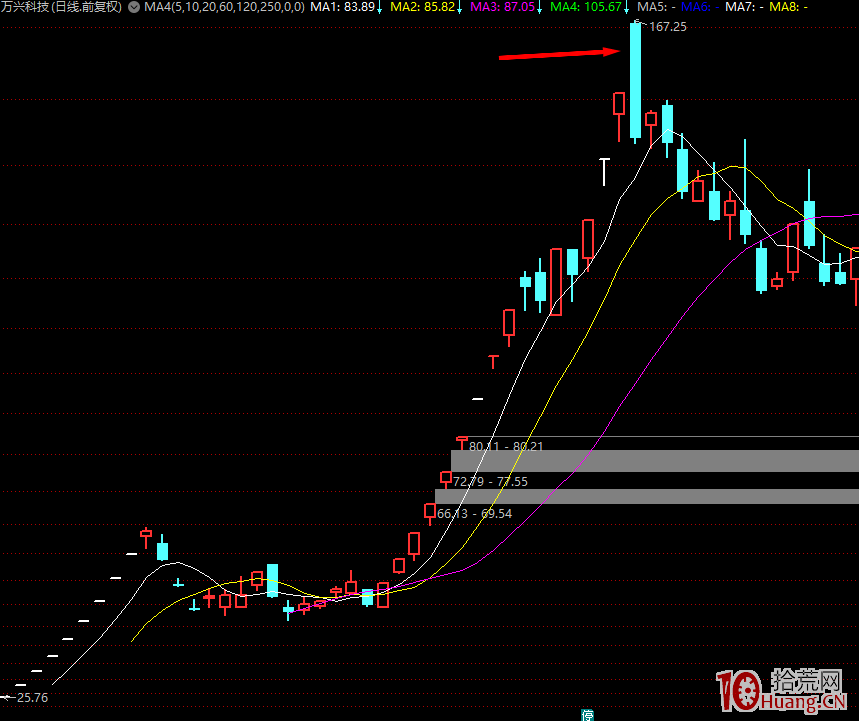This screenshot has width=859, height=721.
Task: Select the gap label 72.79 - 77.55
Action: click(x=490, y=482)
